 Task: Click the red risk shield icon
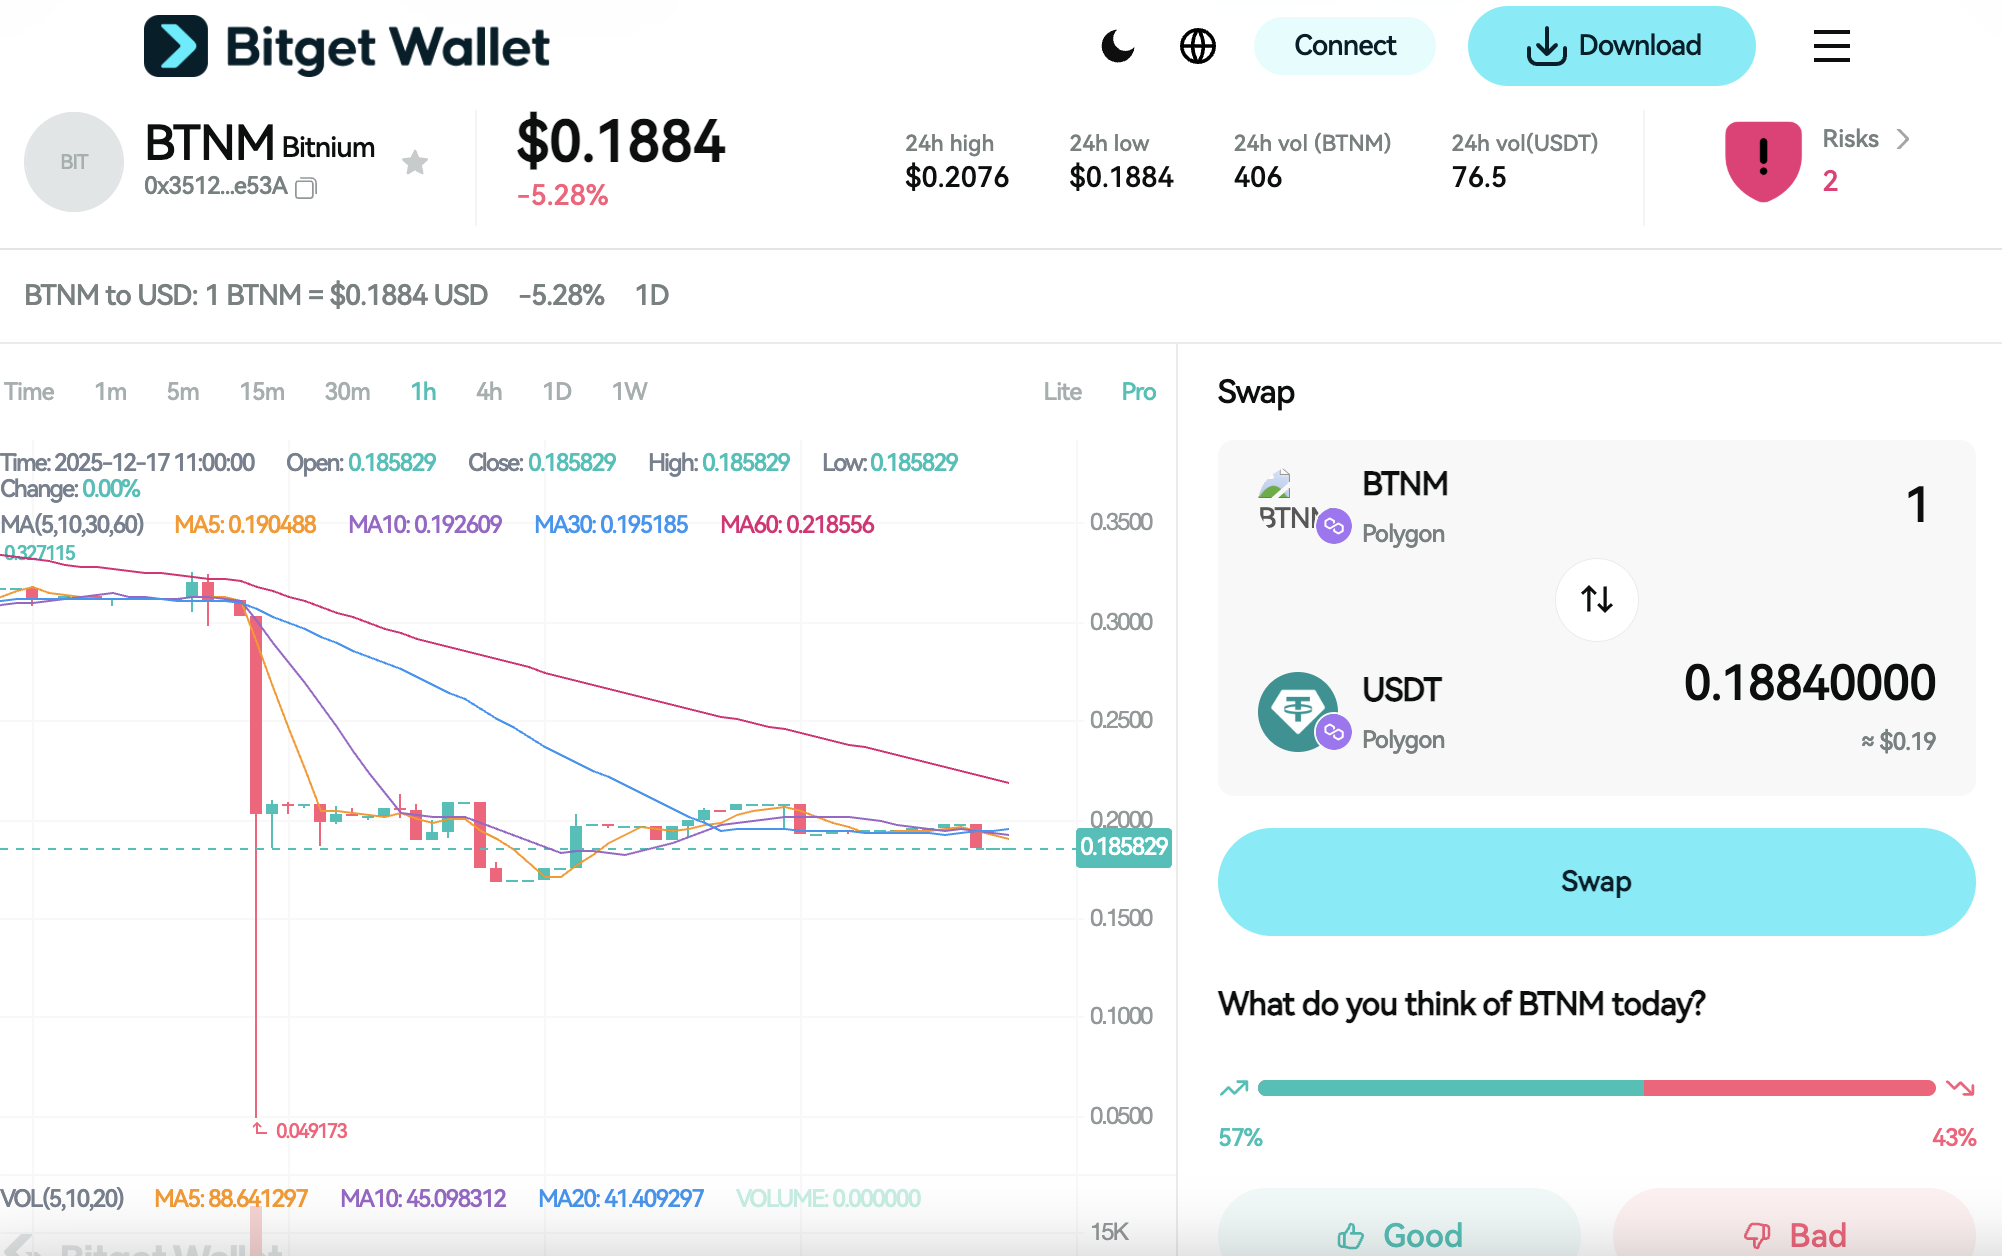[x=1763, y=160]
